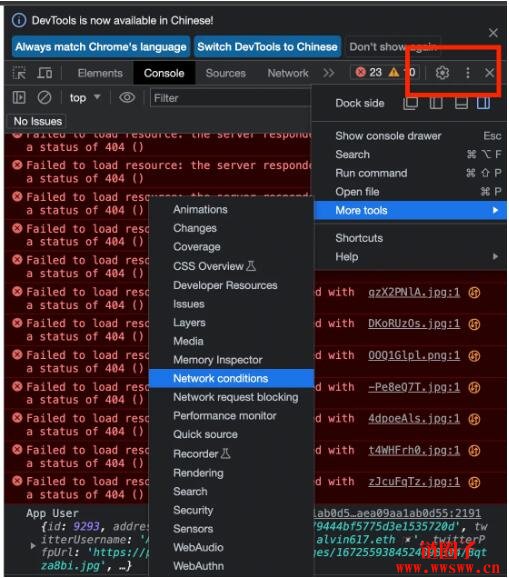Activate the inspect element picker icon
509x578 pixels.
click(x=19, y=73)
